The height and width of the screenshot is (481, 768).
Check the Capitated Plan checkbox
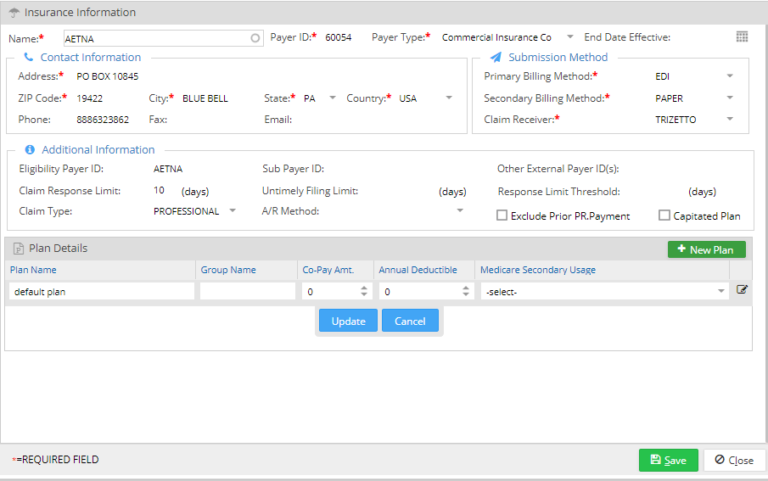point(664,215)
